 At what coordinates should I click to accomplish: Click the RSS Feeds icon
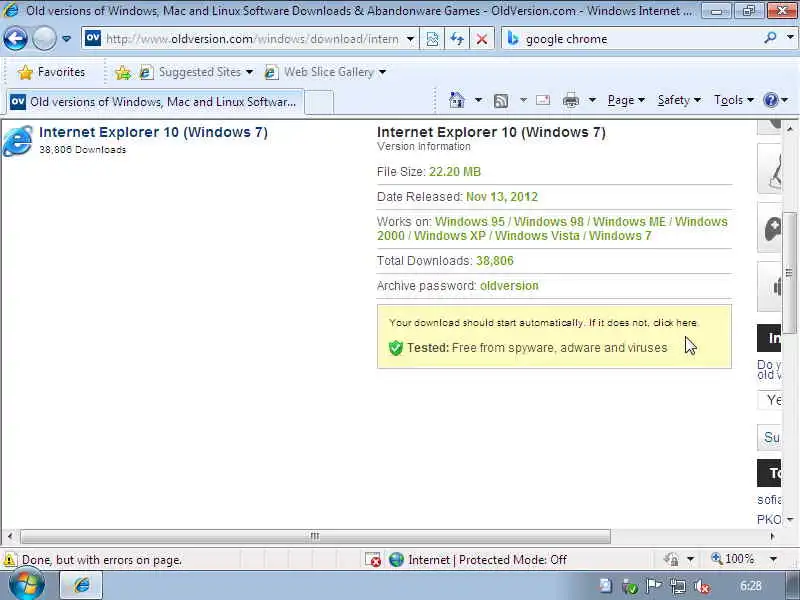pyautogui.click(x=501, y=101)
